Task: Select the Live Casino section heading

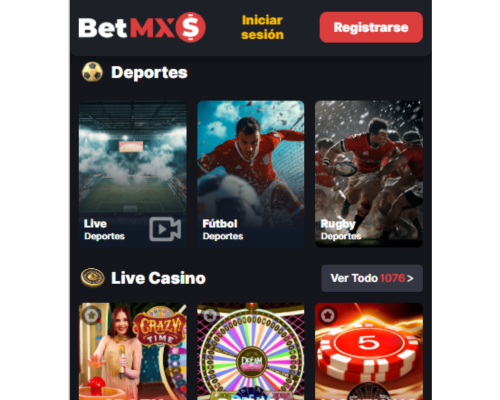Action: 158,278
